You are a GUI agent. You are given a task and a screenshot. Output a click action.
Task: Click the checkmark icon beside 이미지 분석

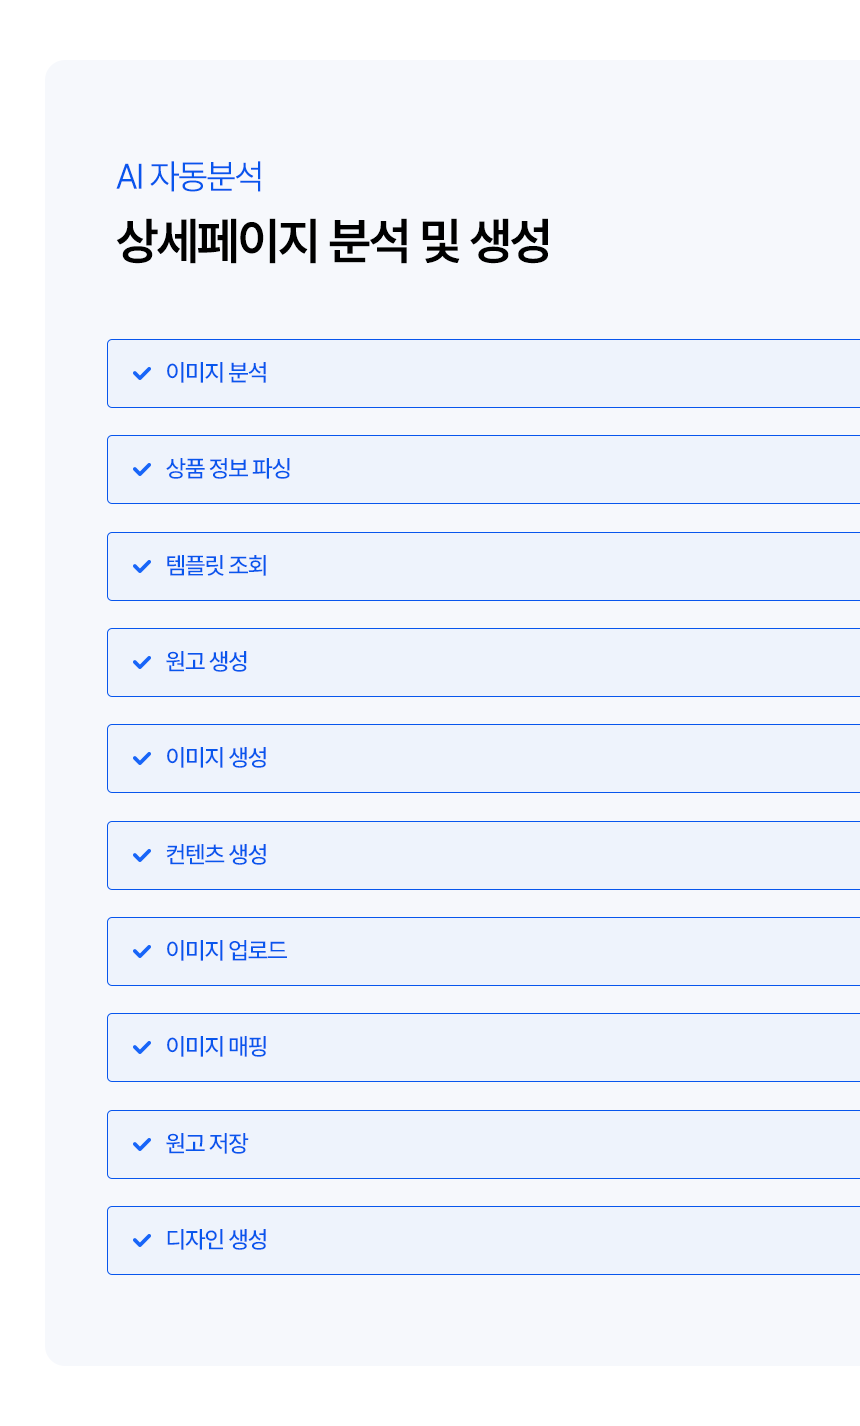142,373
